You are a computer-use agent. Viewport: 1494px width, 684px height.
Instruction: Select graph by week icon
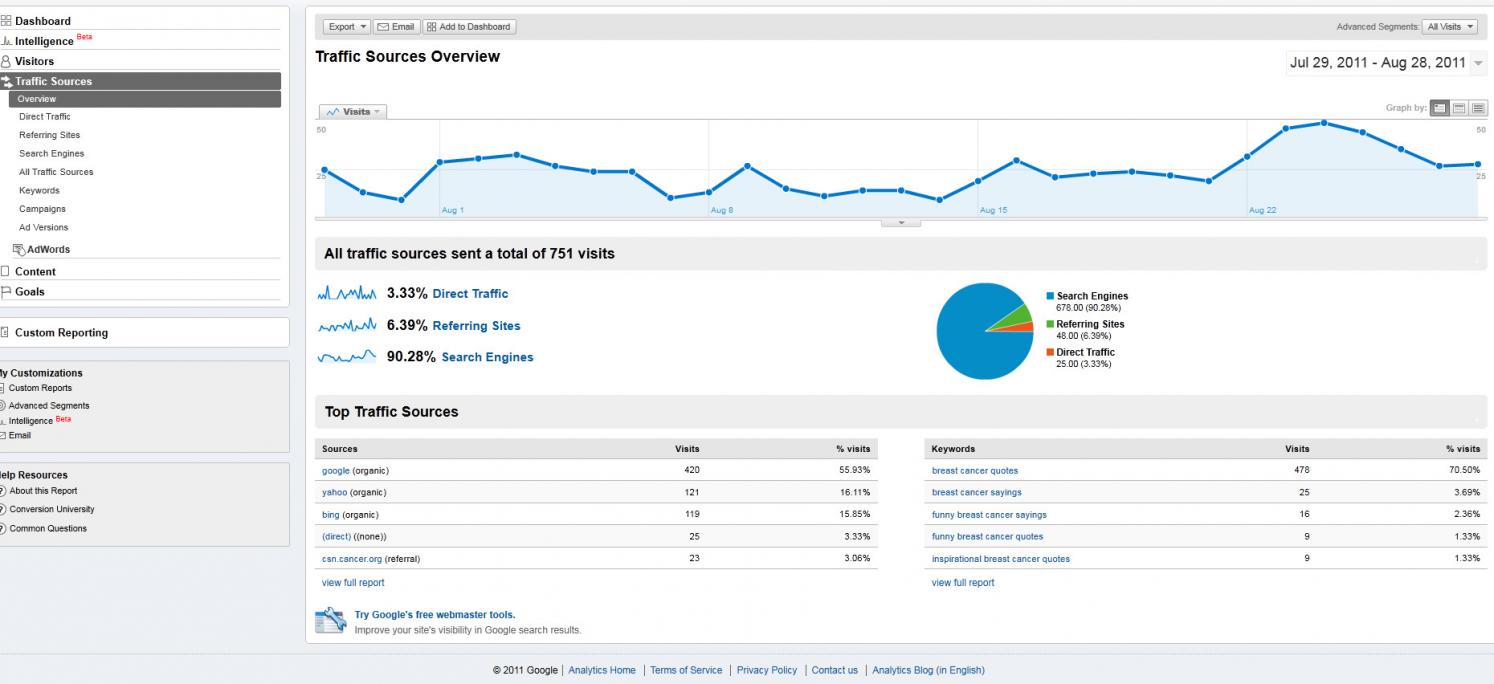1460,108
